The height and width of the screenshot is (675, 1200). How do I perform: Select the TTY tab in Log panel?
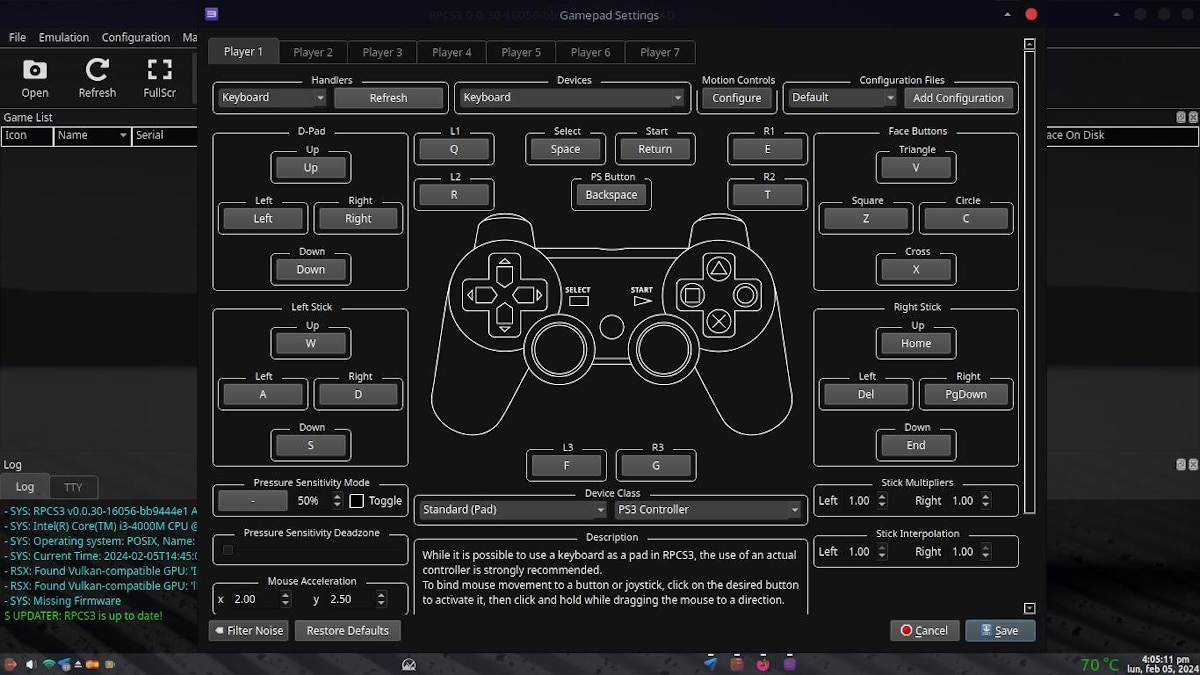pyautogui.click(x=73, y=487)
